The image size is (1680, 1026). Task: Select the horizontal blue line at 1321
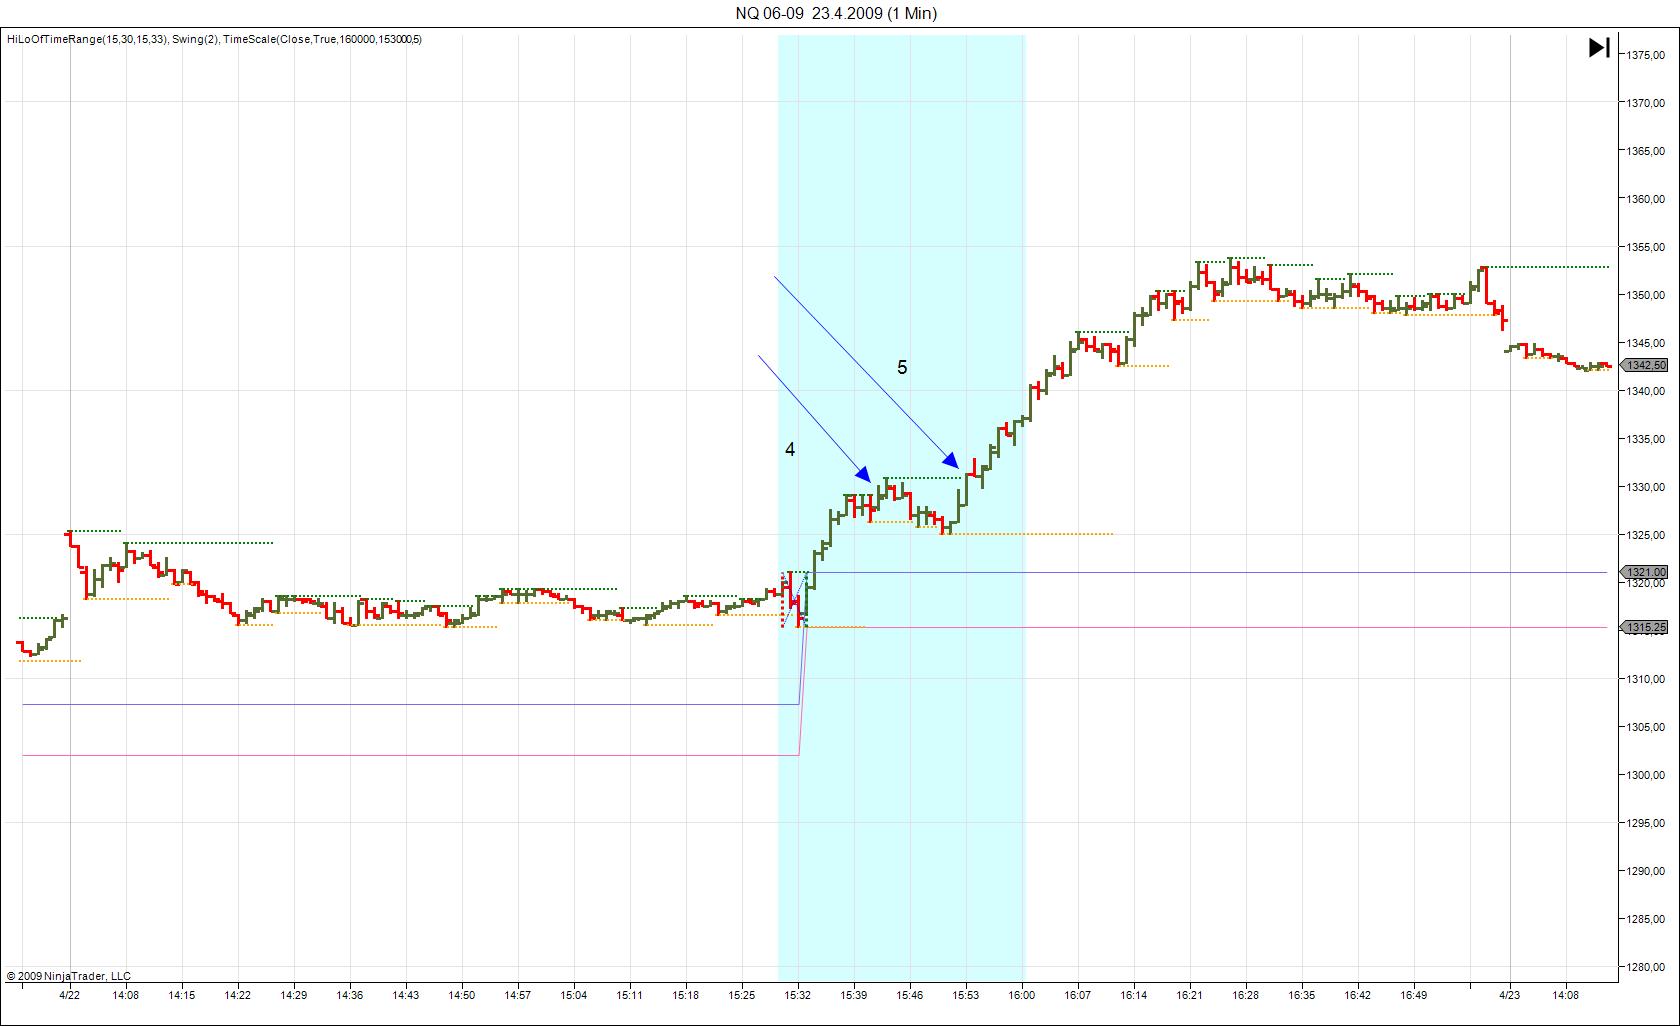click(1200, 573)
